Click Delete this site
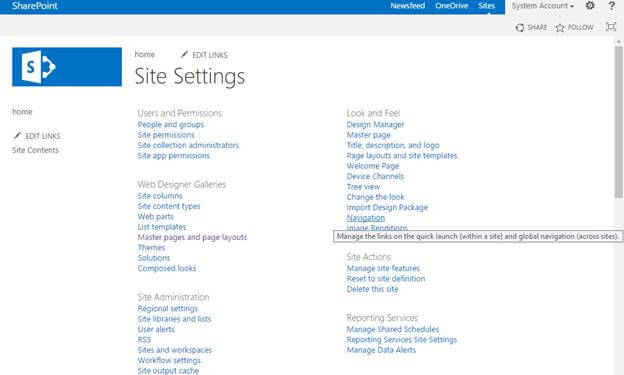 (x=372, y=289)
